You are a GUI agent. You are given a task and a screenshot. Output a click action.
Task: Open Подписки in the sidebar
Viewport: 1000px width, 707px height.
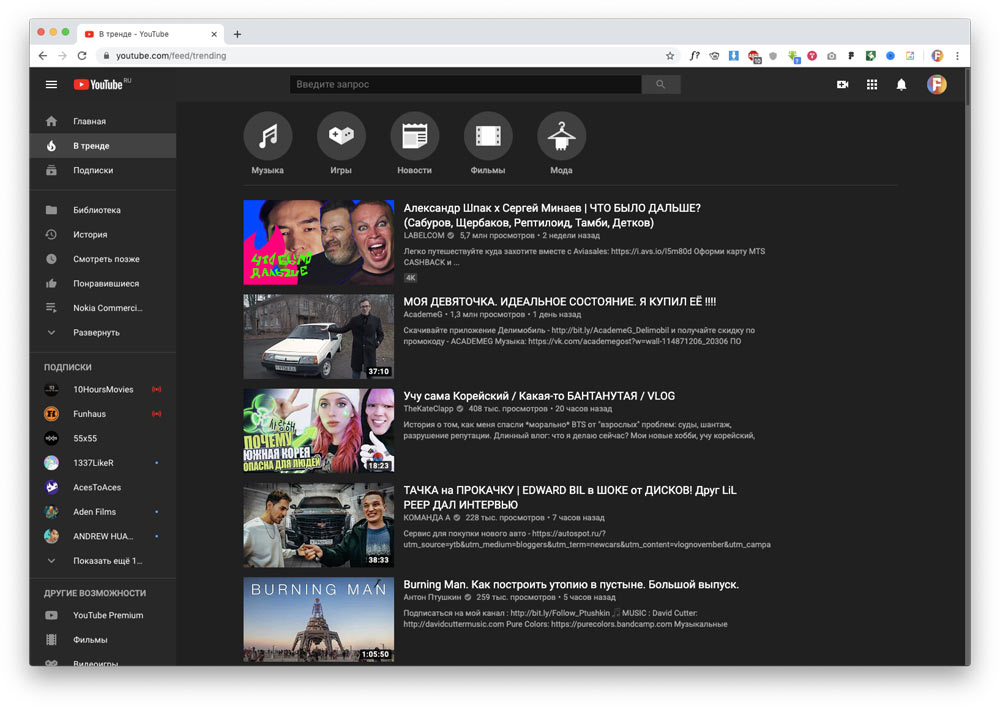pos(92,170)
